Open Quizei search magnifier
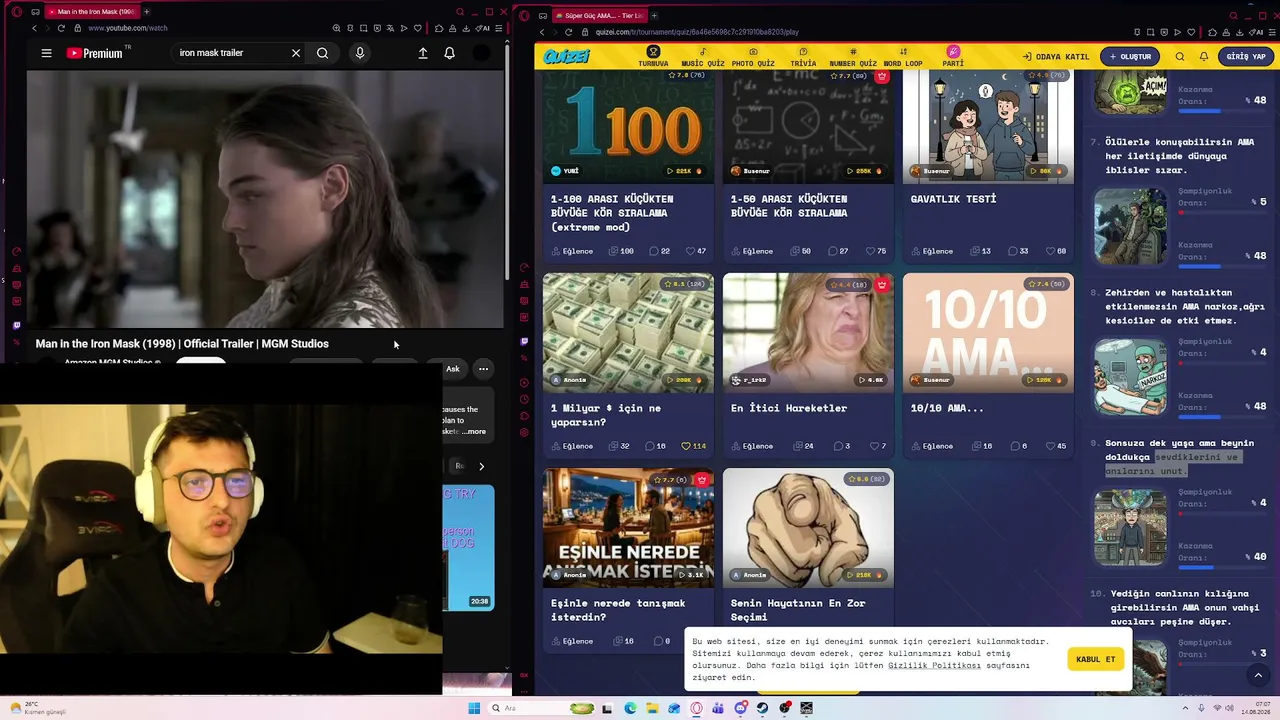 click(1180, 57)
